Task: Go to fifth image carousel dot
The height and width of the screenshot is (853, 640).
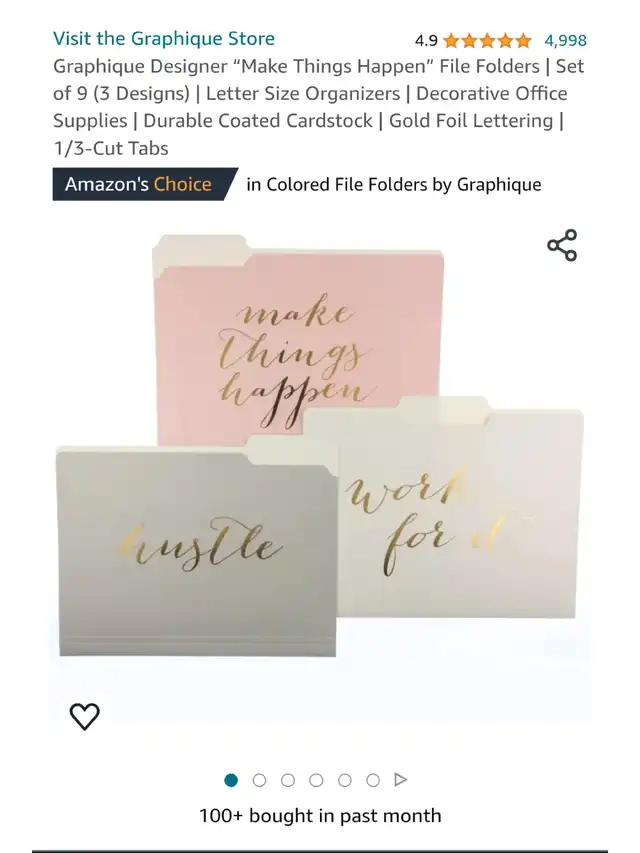Action: click(x=344, y=780)
